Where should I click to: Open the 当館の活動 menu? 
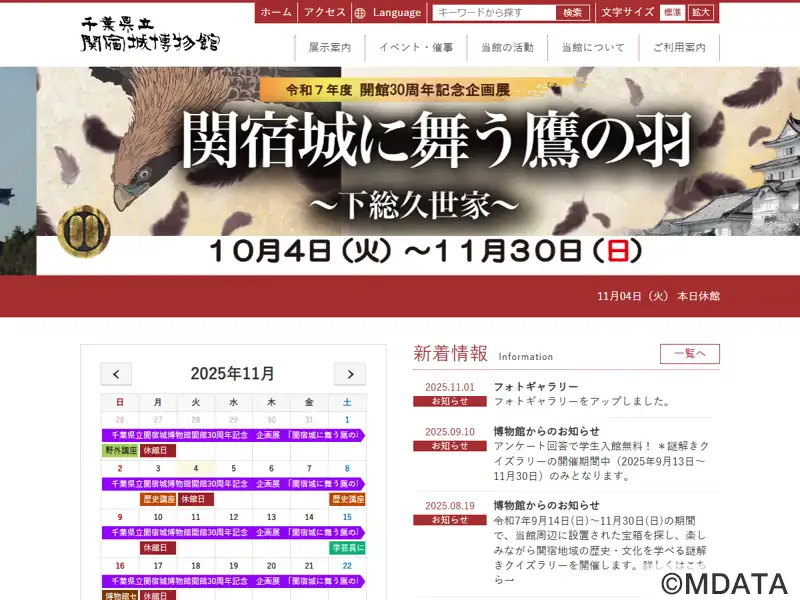[507, 47]
